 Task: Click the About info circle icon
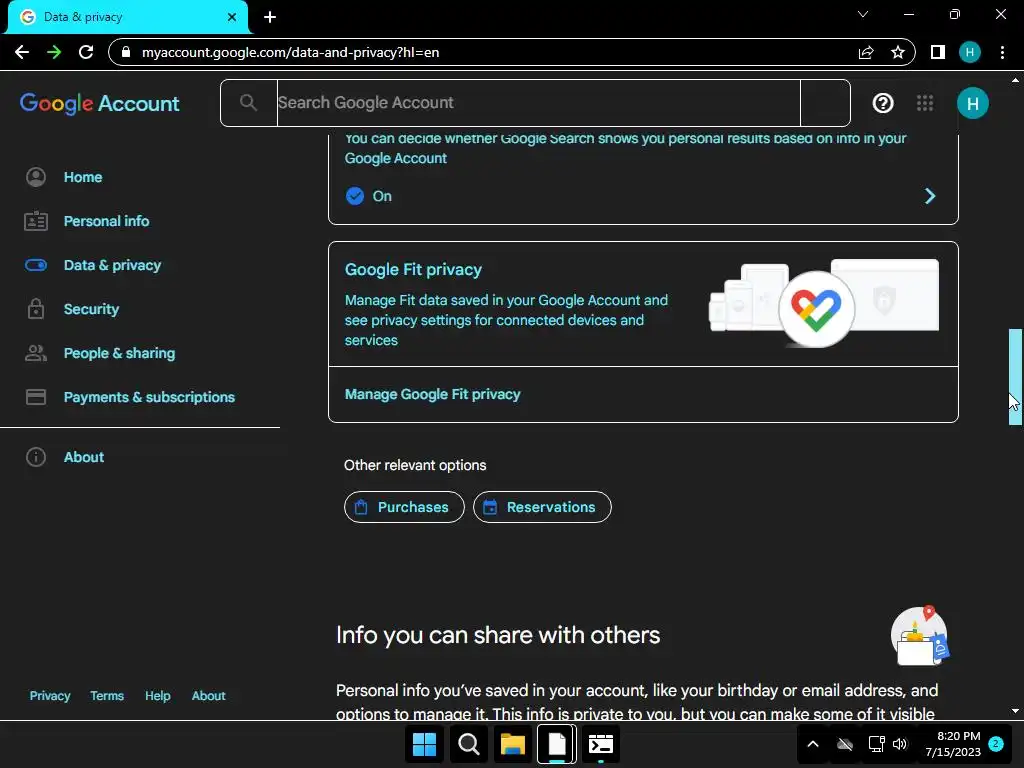pyautogui.click(x=36, y=457)
